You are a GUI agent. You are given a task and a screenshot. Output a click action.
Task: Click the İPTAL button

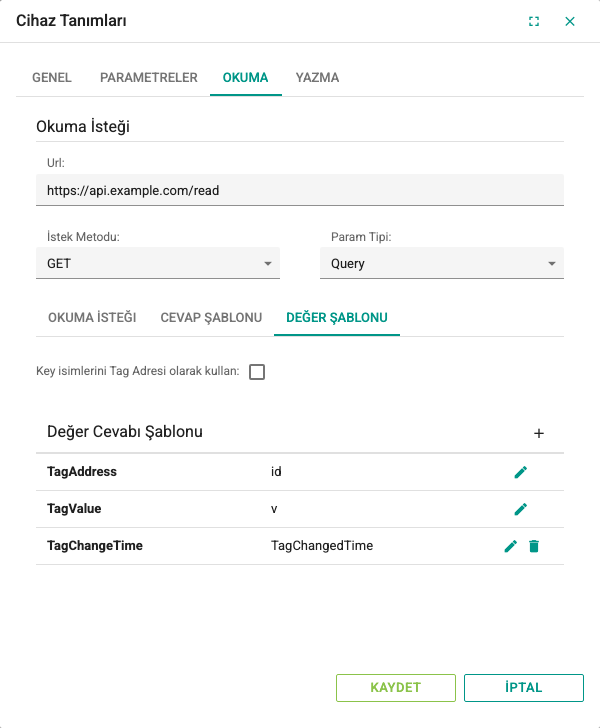523,688
